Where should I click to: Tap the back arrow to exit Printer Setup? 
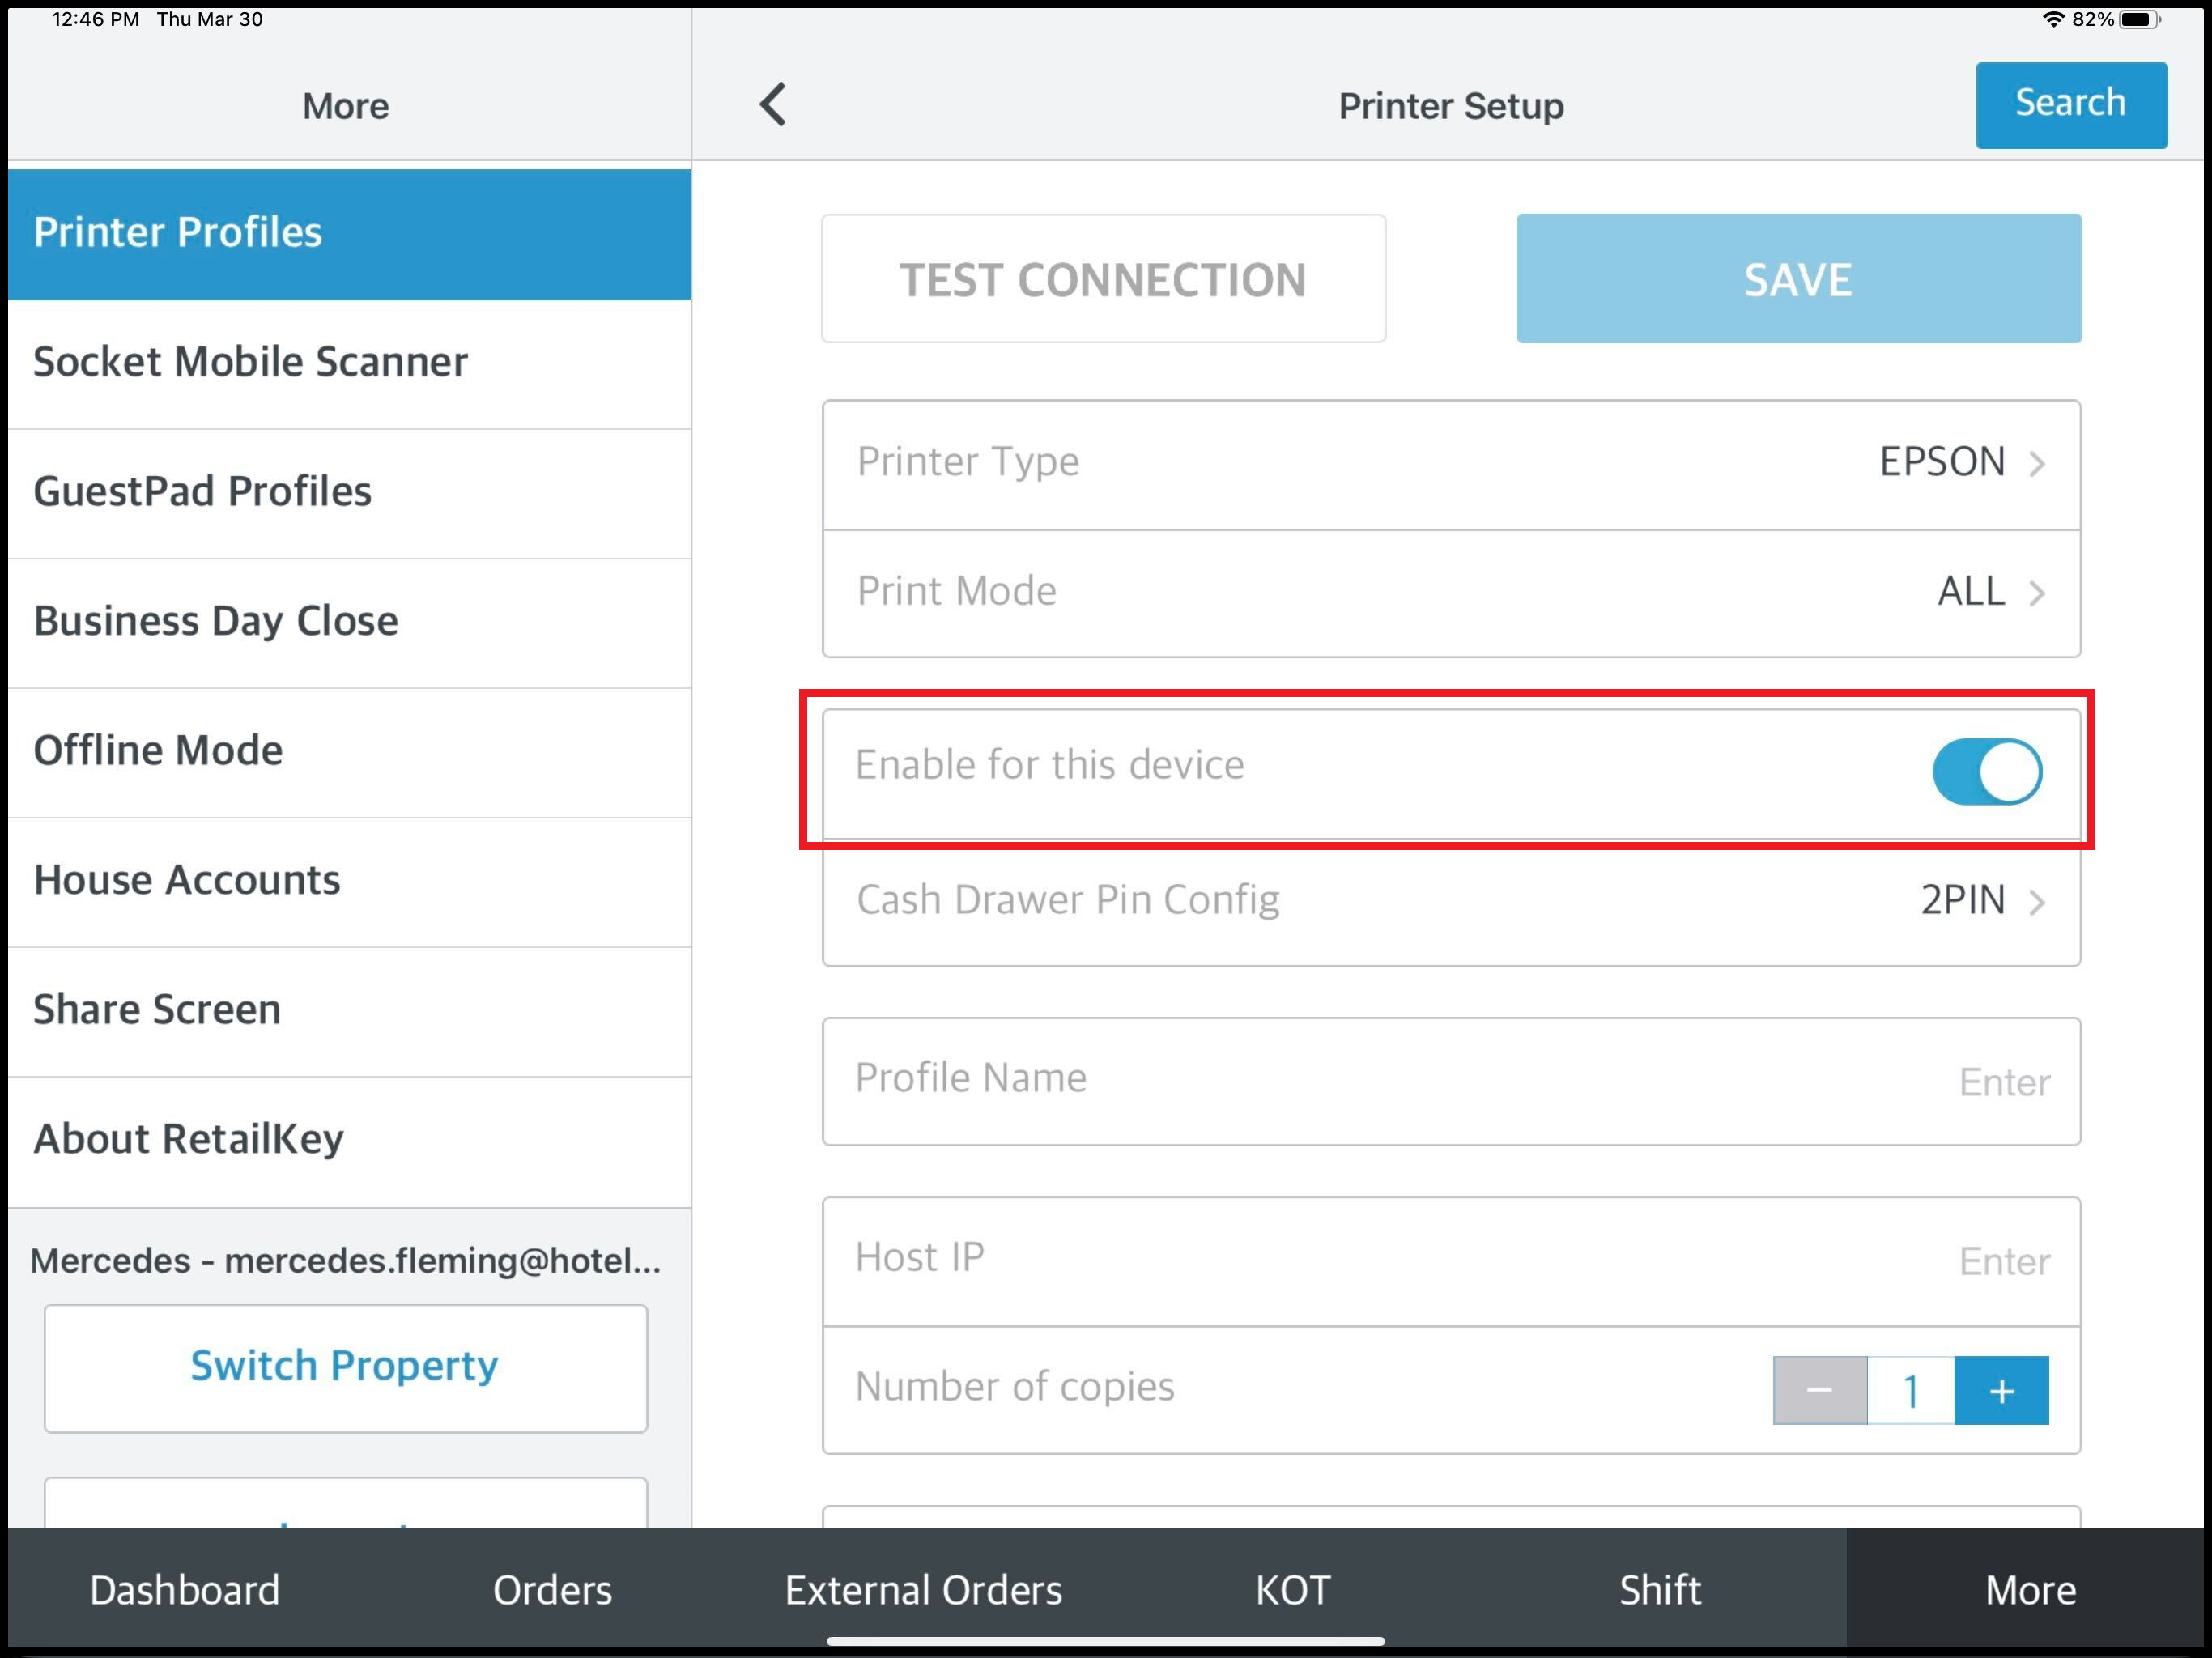[772, 104]
